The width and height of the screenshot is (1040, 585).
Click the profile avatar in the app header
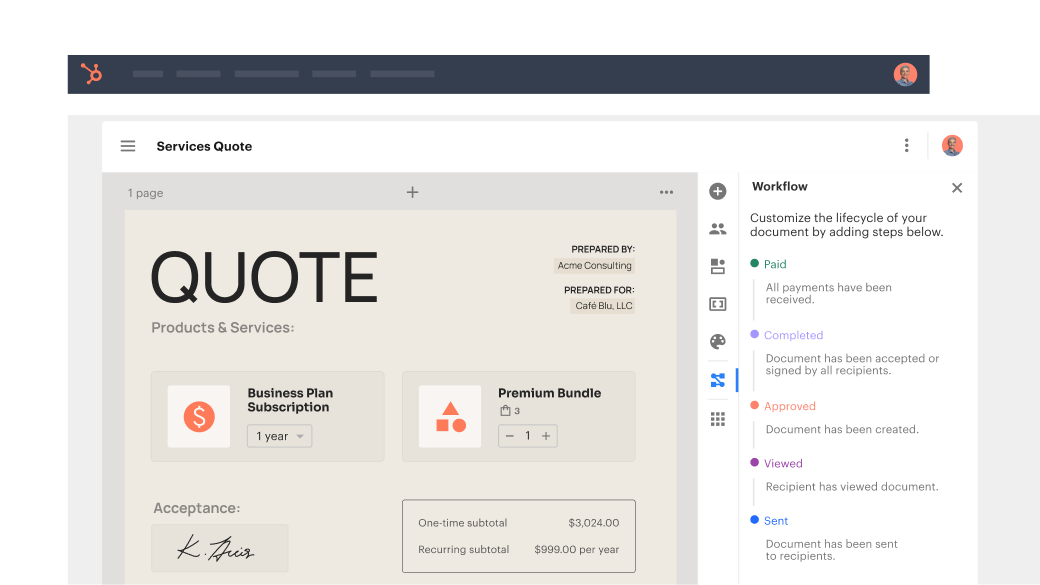click(x=905, y=73)
